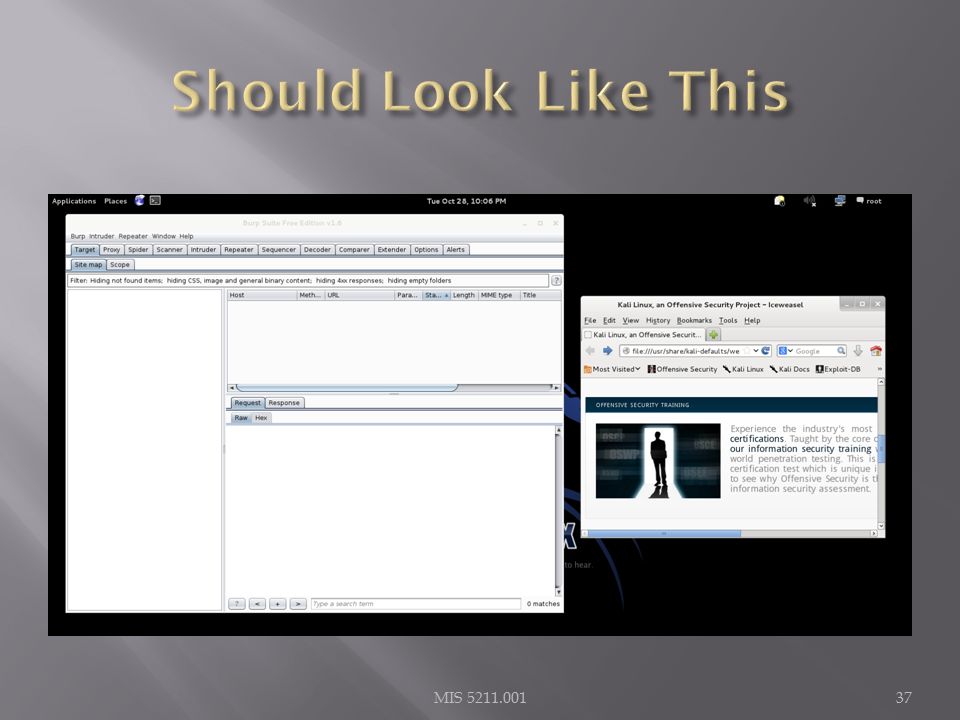Click the Google search magnifier icon
960x720 pixels.
point(841,351)
